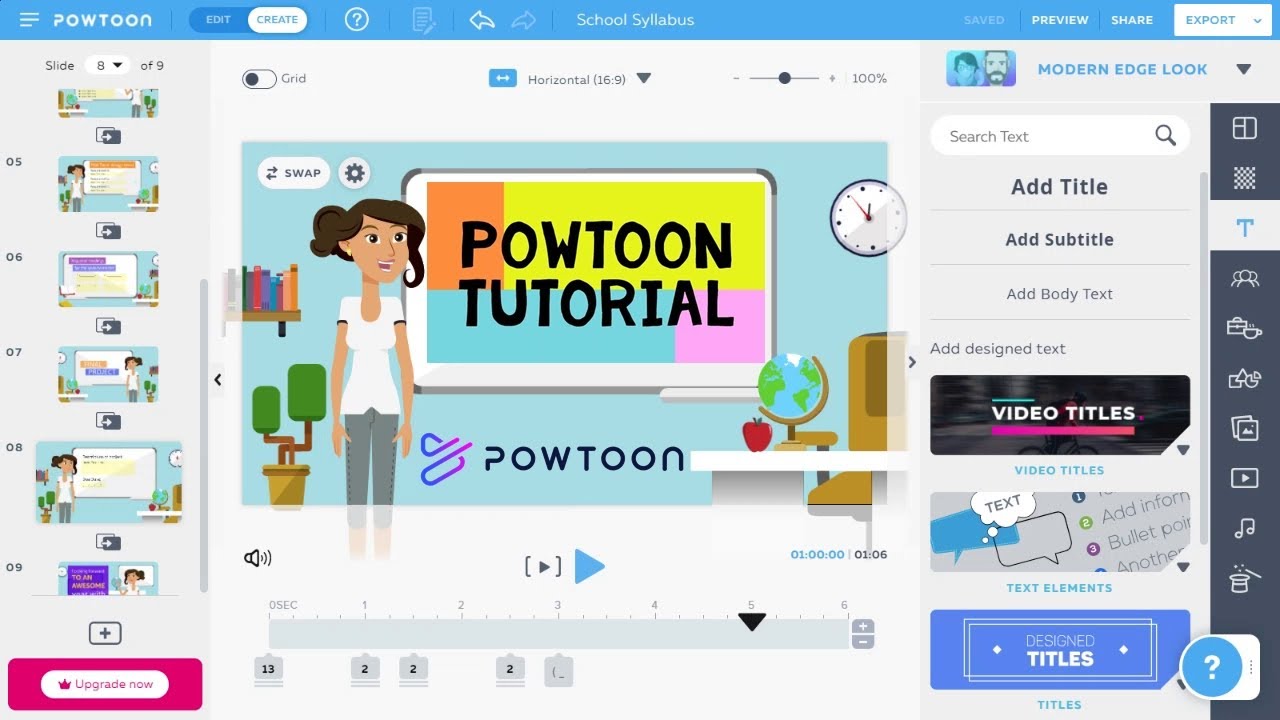Screen dimensions: 1280x720
Task: Increase timeline duration plus stepper
Action: pos(863,627)
